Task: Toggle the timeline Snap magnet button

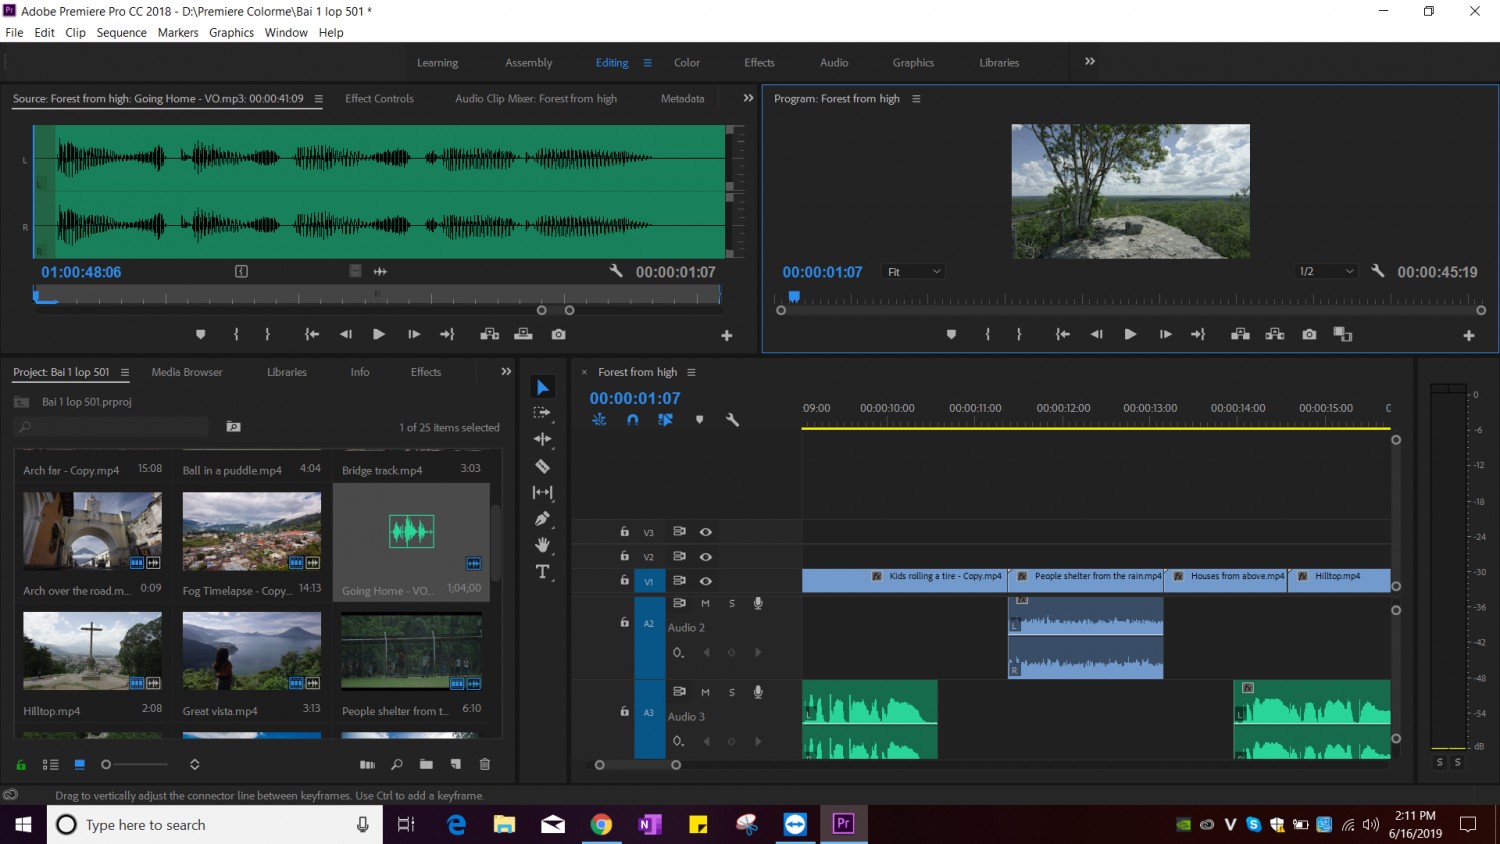Action: point(632,420)
